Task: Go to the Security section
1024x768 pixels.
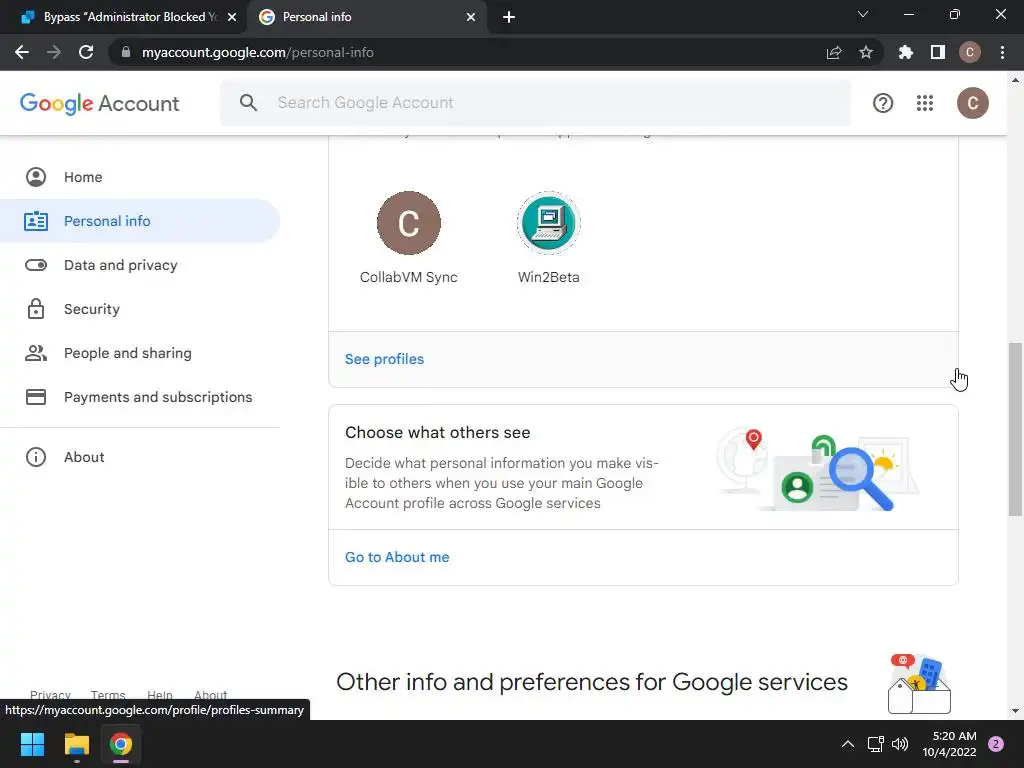Action: point(91,309)
